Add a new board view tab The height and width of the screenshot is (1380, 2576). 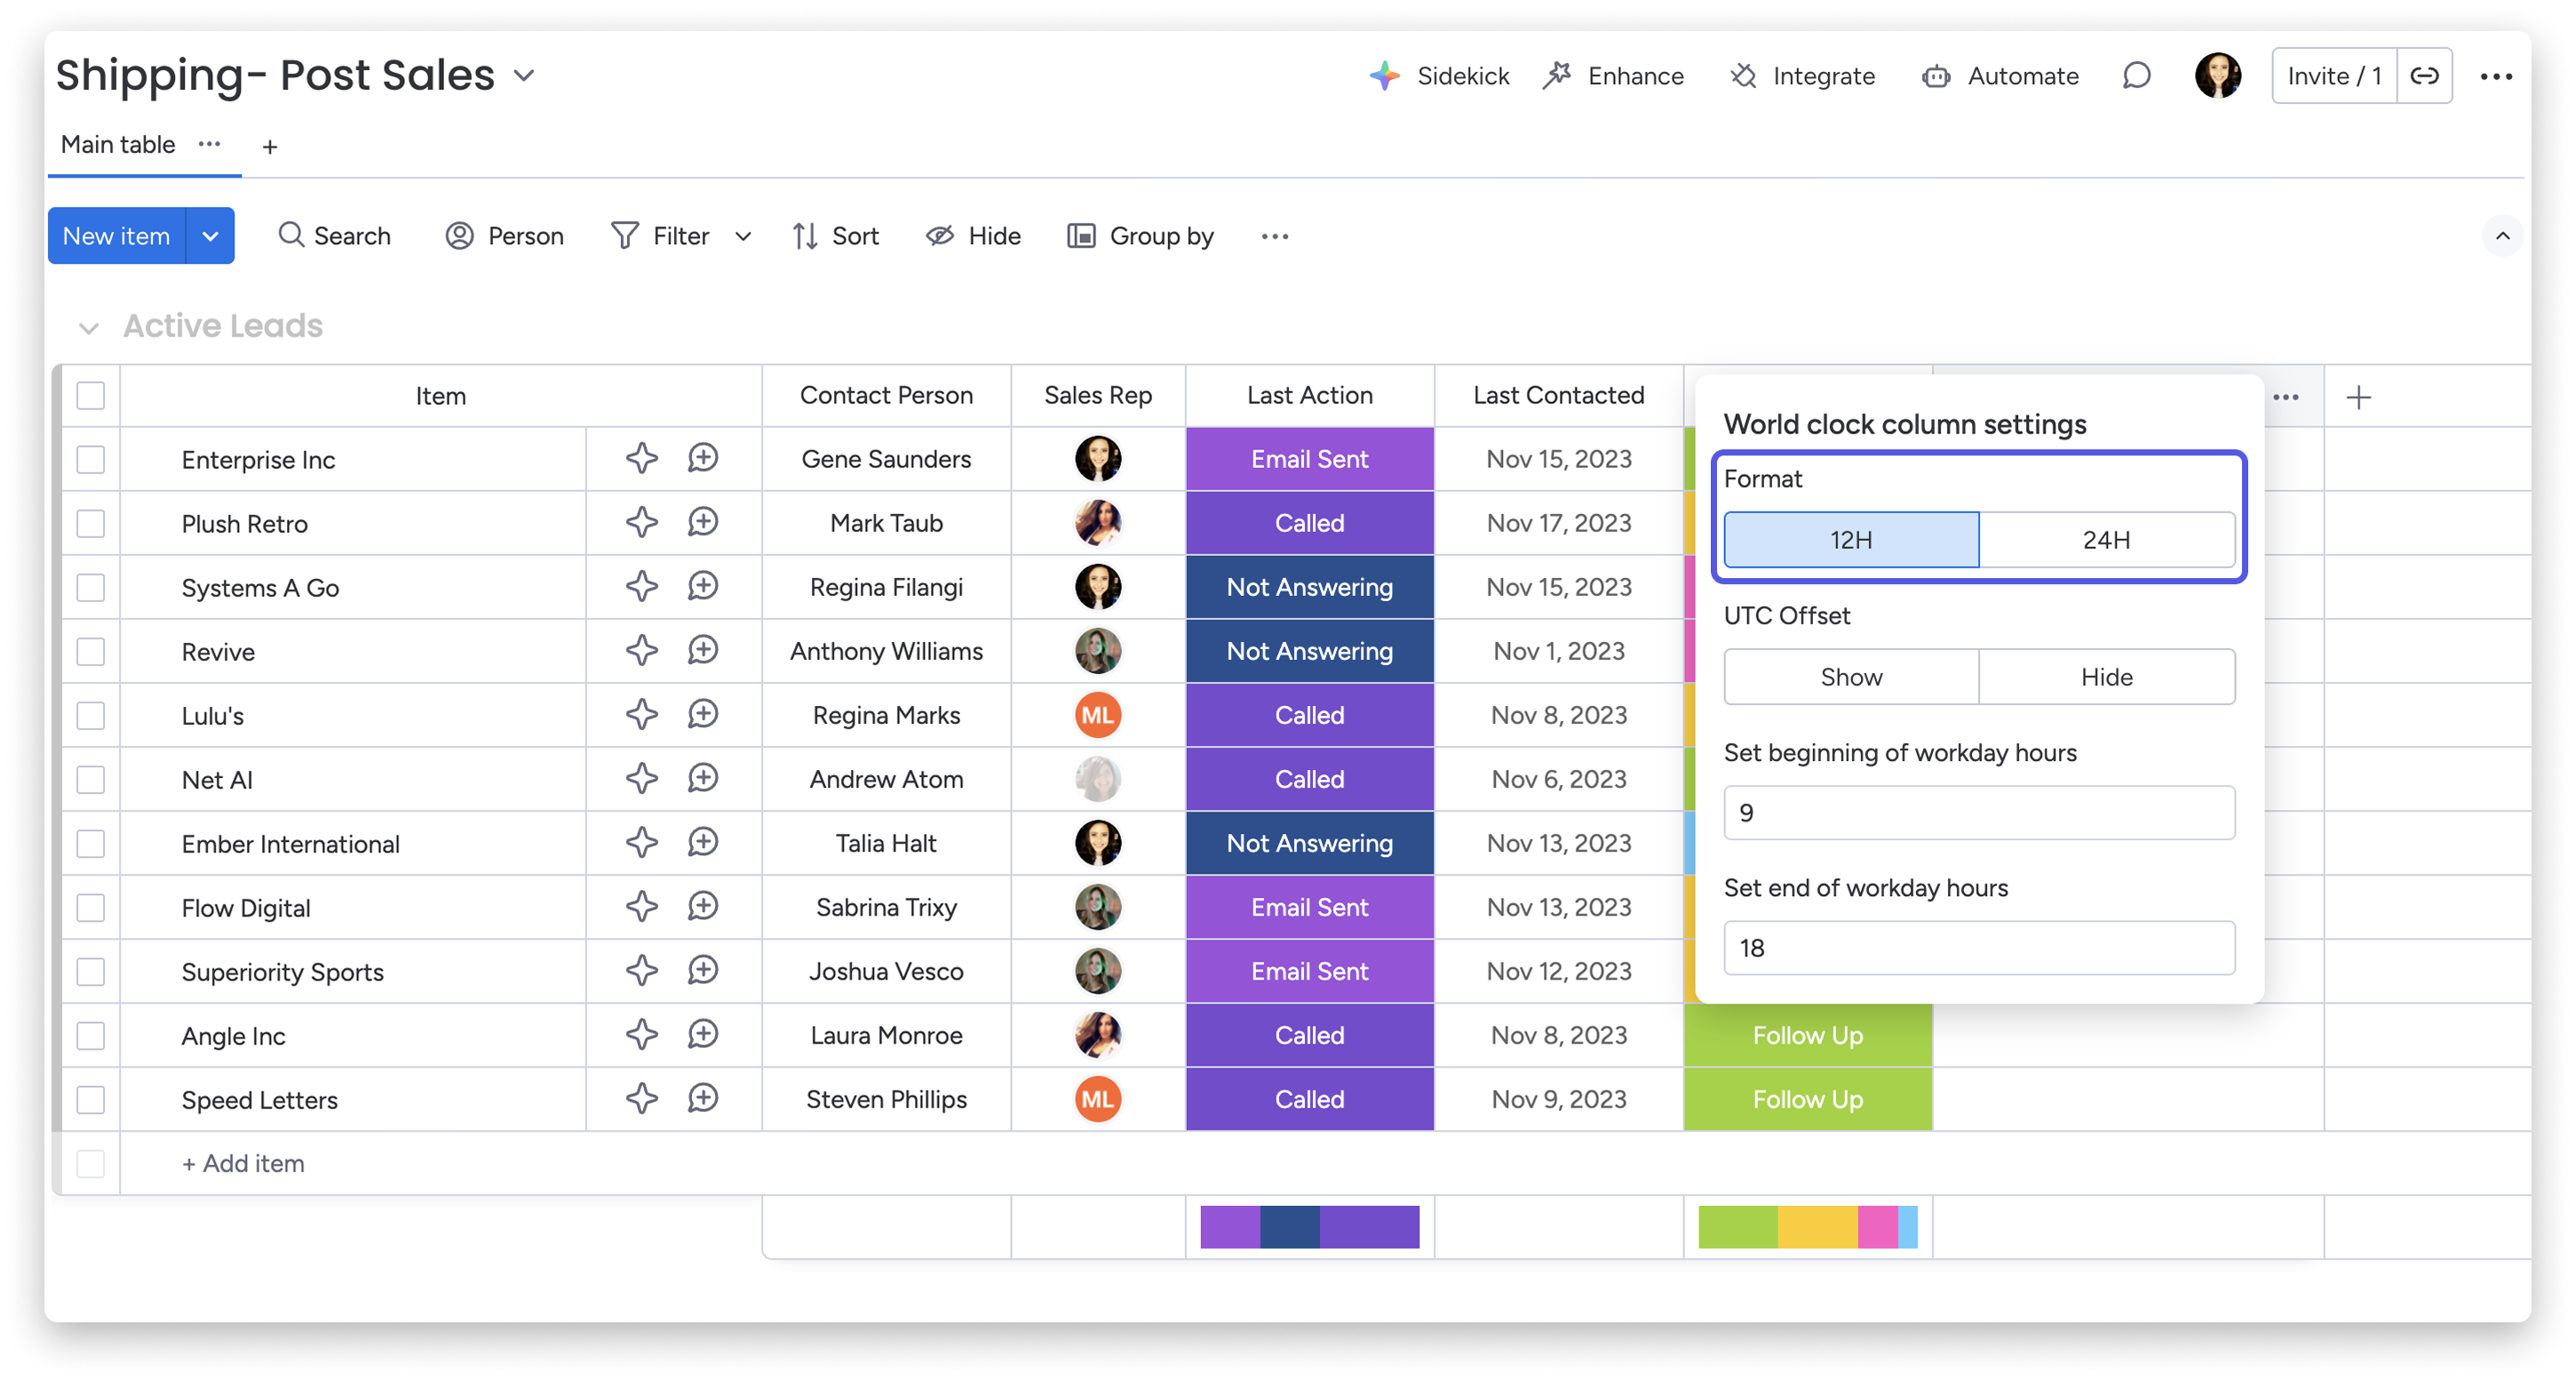[x=269, y=147]
